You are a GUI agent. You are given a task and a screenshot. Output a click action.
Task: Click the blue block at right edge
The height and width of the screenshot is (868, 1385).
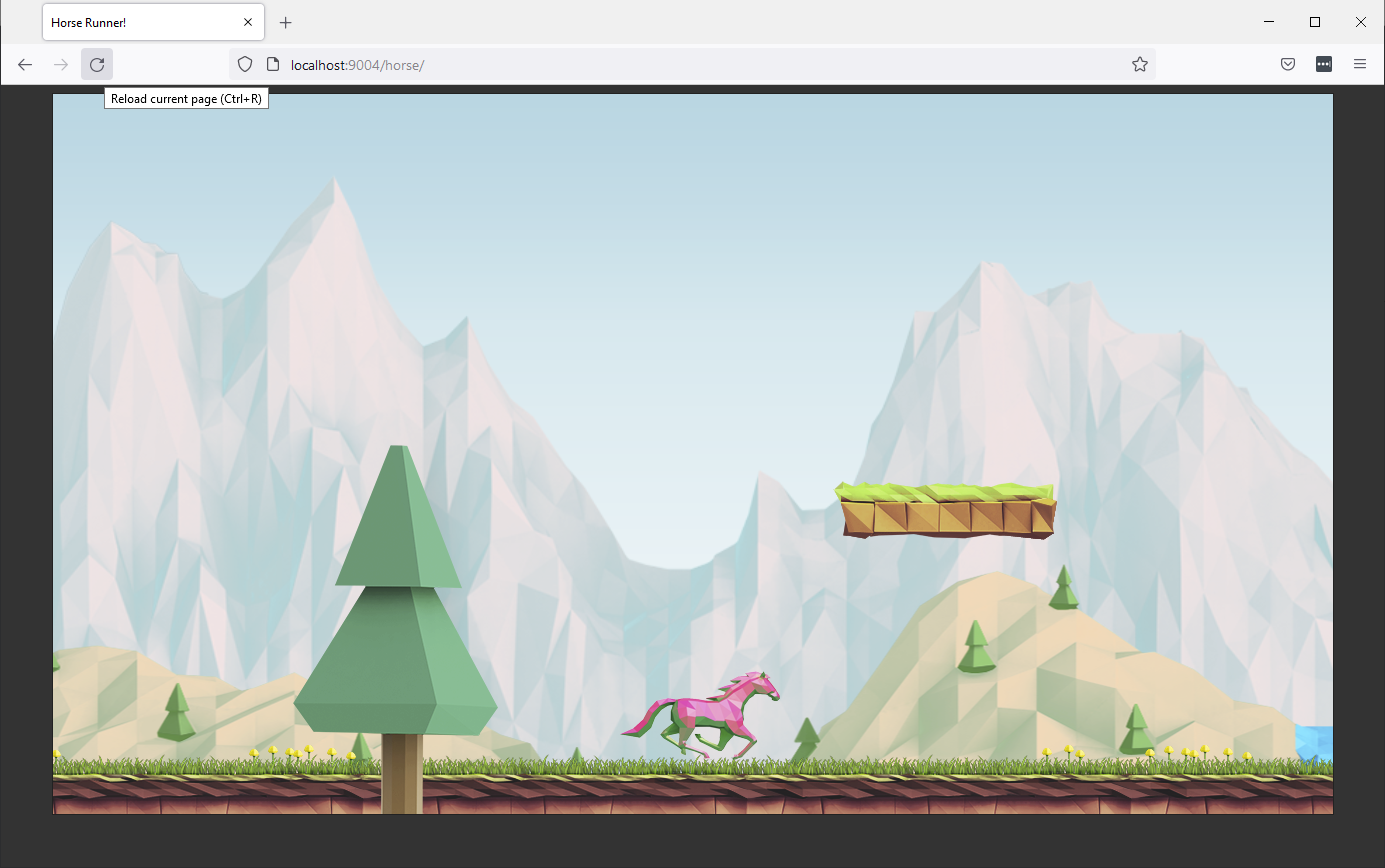coord(1314,744)
